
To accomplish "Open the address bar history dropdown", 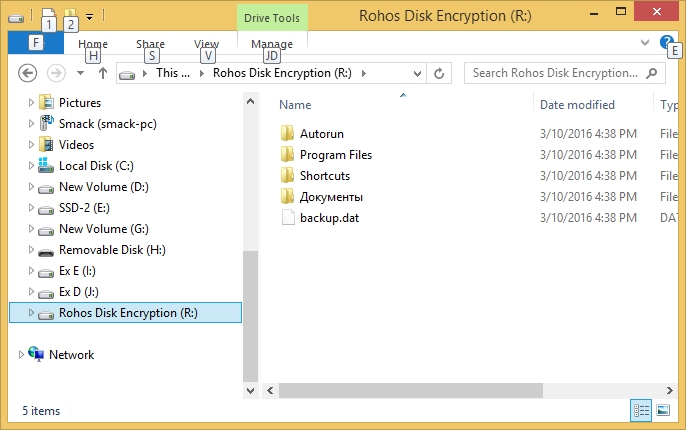I will [x=417, y=73].
